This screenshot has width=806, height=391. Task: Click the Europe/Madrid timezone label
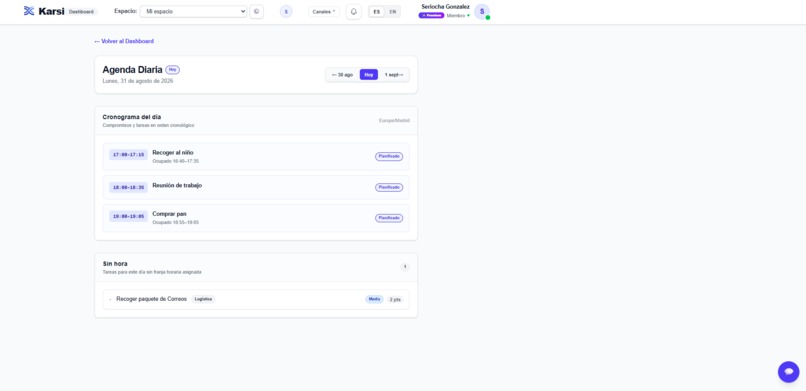(x=394, y=121)
